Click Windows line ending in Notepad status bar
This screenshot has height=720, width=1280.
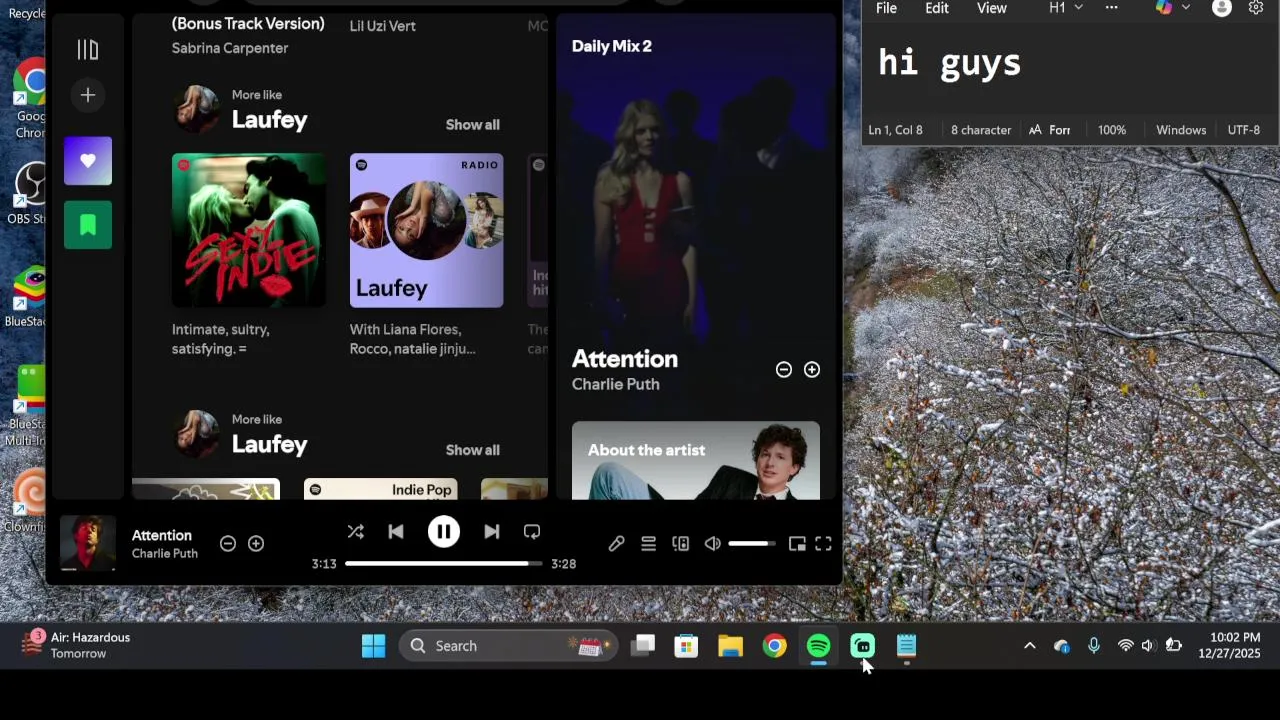click(x=1181, y=130)
